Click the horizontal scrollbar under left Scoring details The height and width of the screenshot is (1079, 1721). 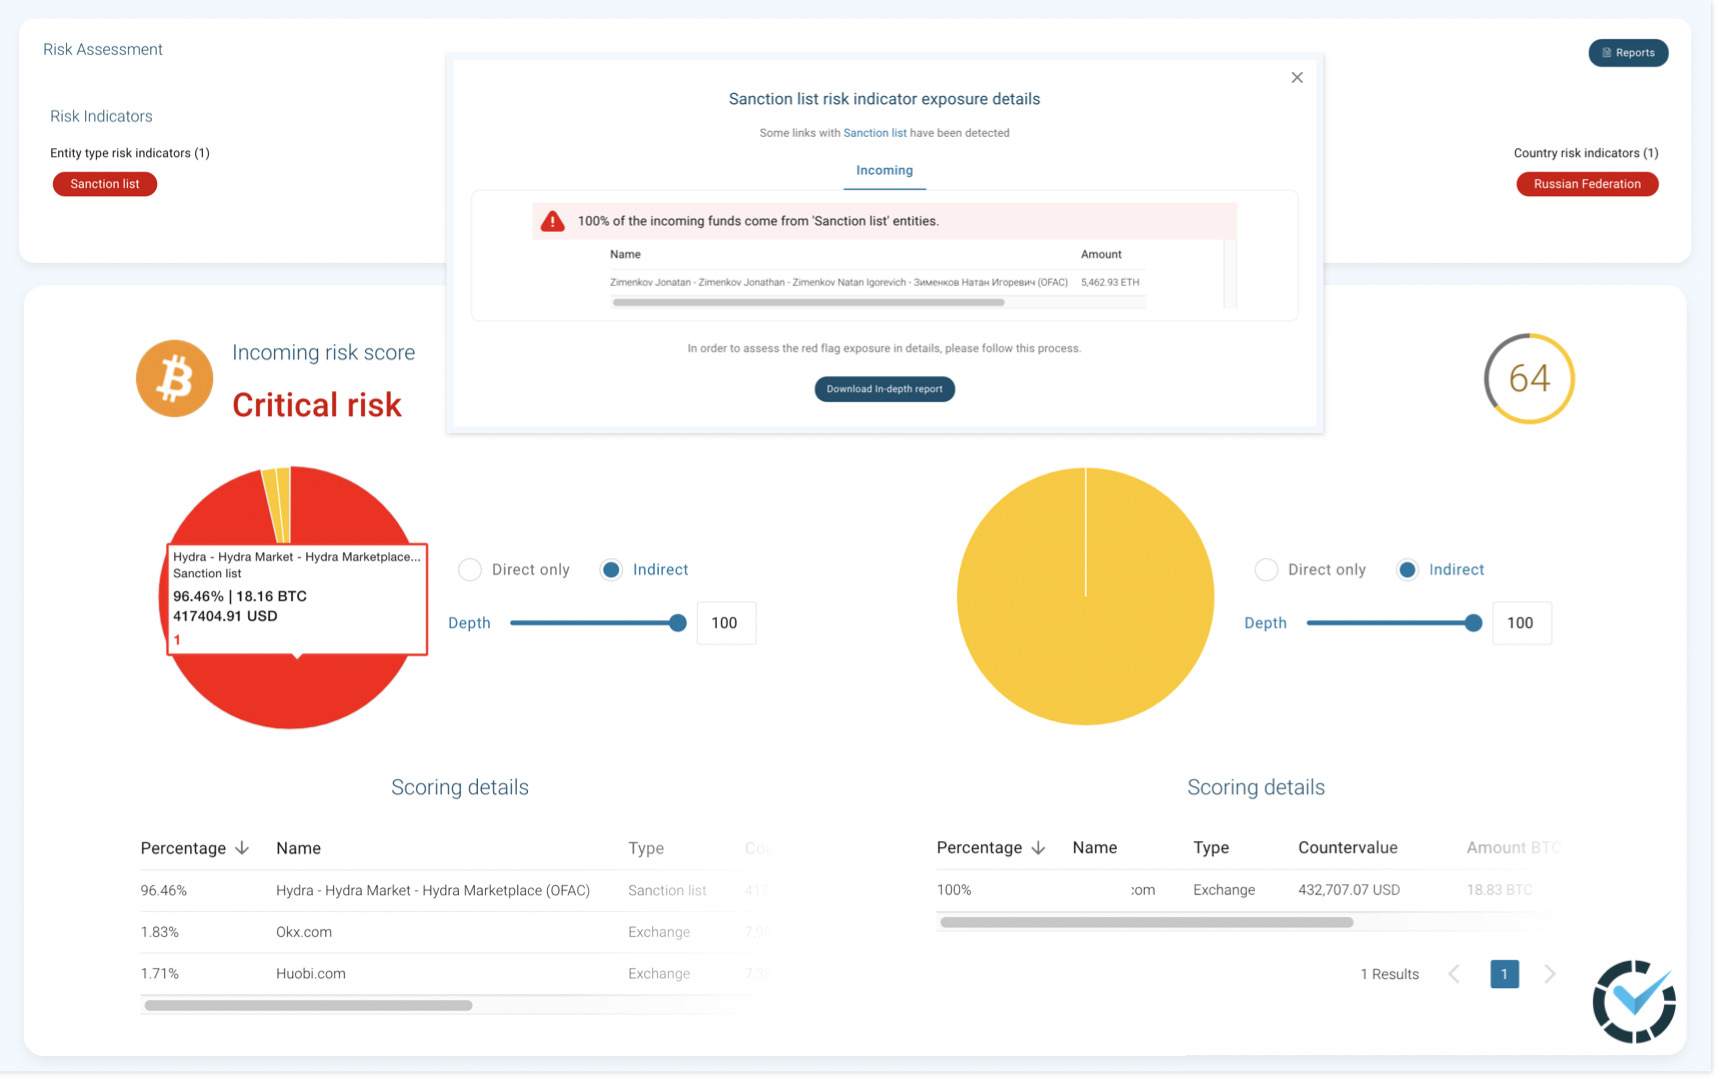305,1005
